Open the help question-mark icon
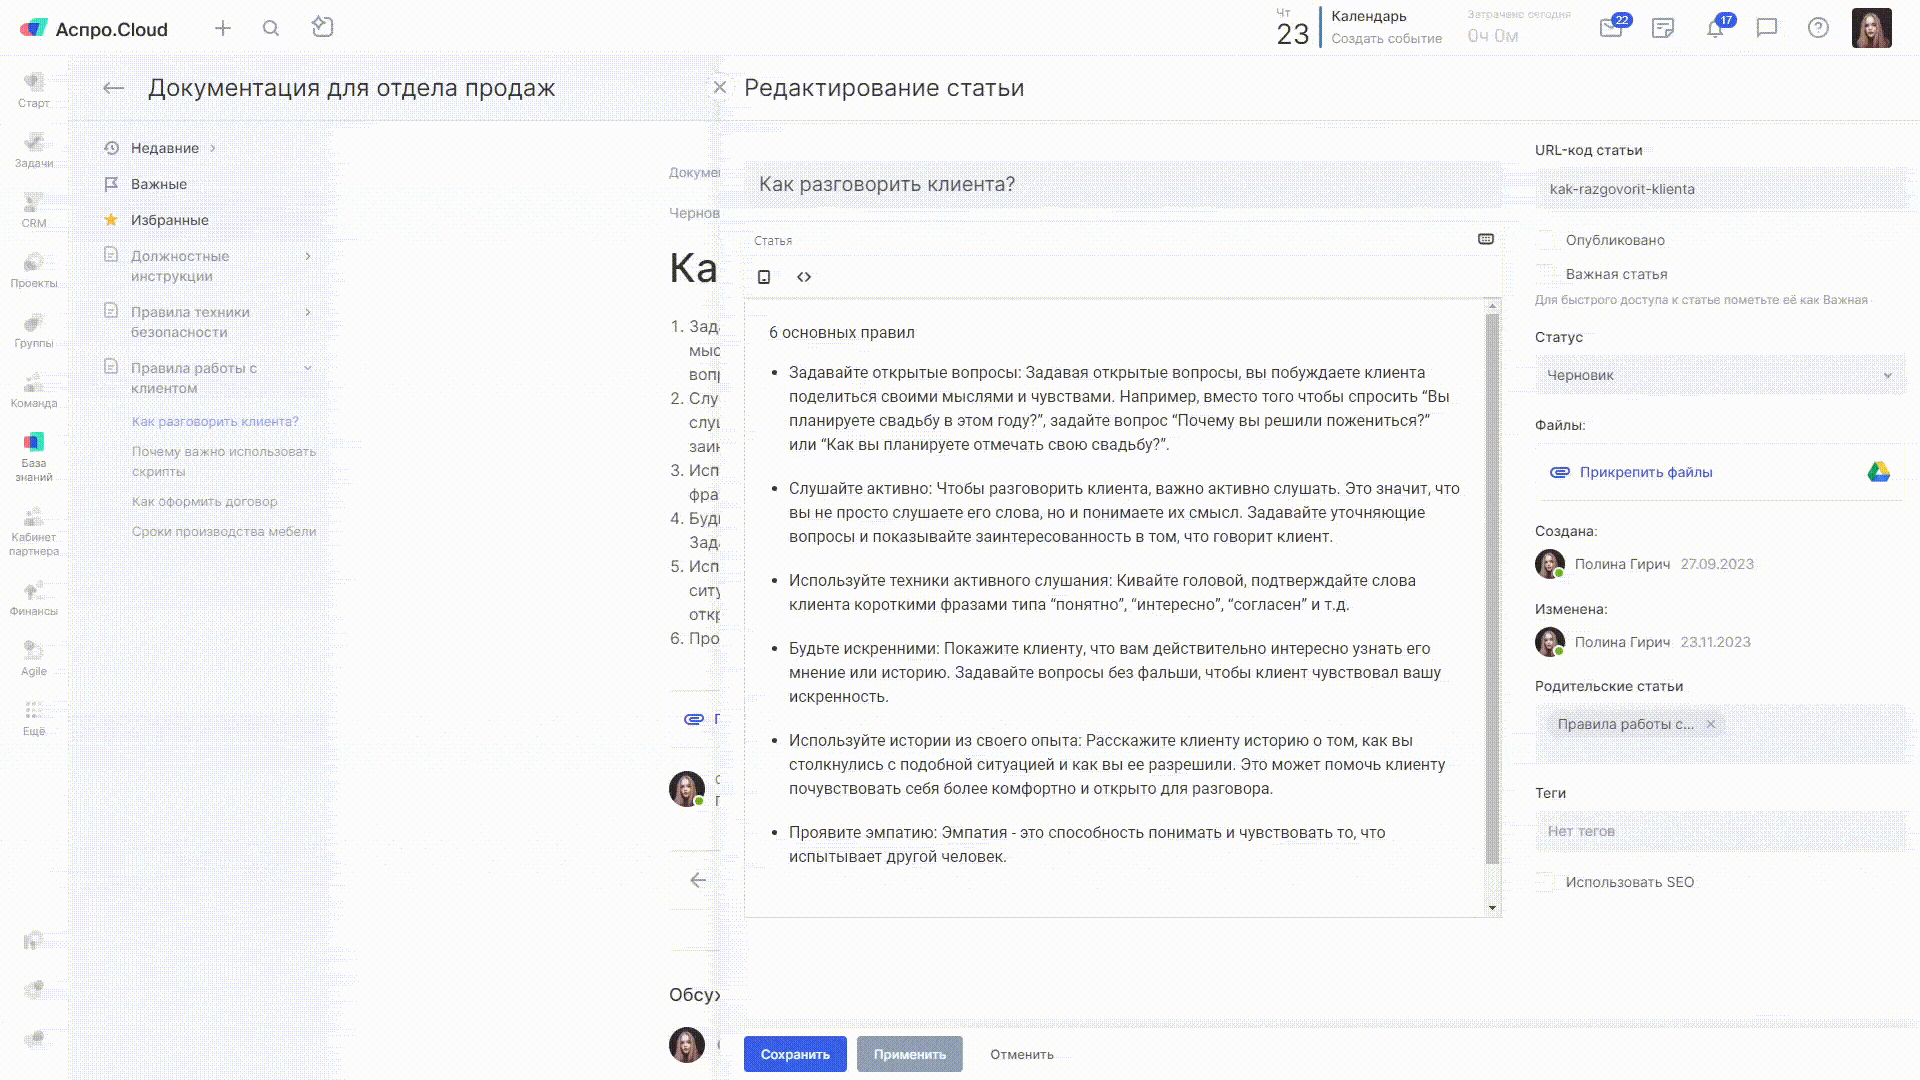 pyautogui.click(x=1818, y=28)
